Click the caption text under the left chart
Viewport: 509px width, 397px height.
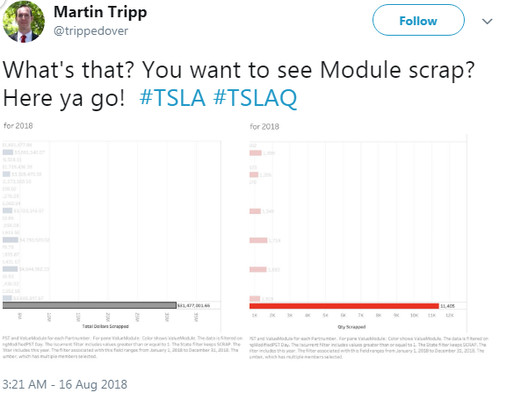pyautogui.click(x=122, y=347)
